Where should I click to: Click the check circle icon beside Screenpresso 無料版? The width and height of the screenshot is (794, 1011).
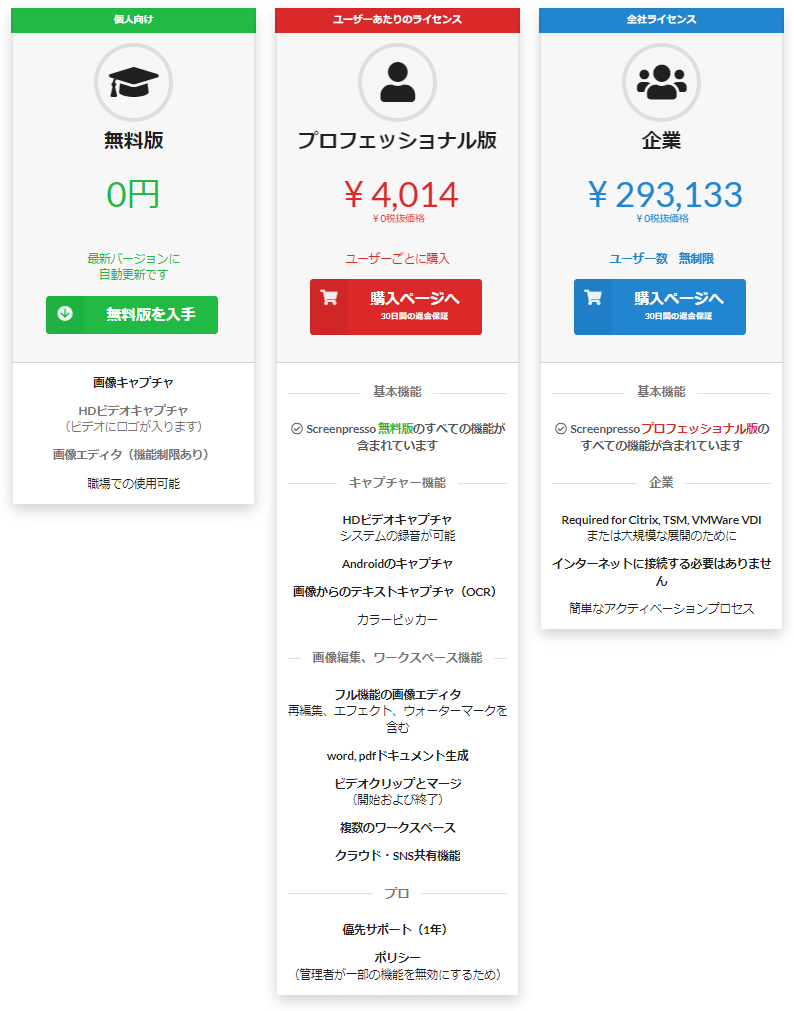pyautogui.click(x=296, y=428)
